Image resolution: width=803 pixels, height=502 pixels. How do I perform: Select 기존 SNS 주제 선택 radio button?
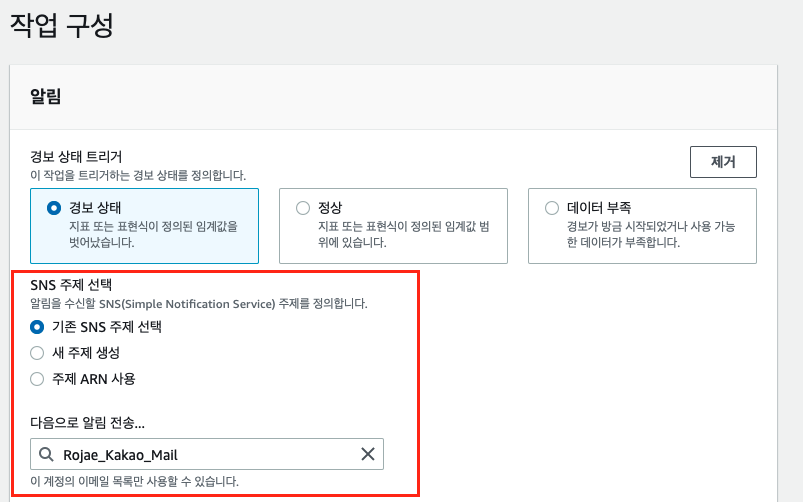tap(37, 327)
